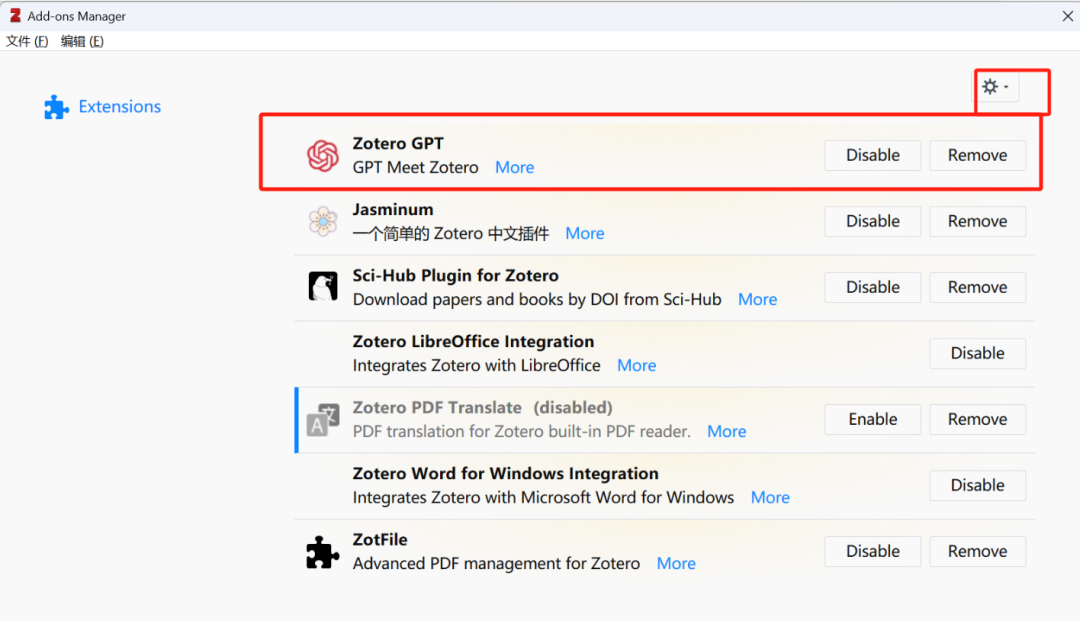Click the Zotero logo in title bar
Screen dimensions: 1080x621
coord(15,15)
